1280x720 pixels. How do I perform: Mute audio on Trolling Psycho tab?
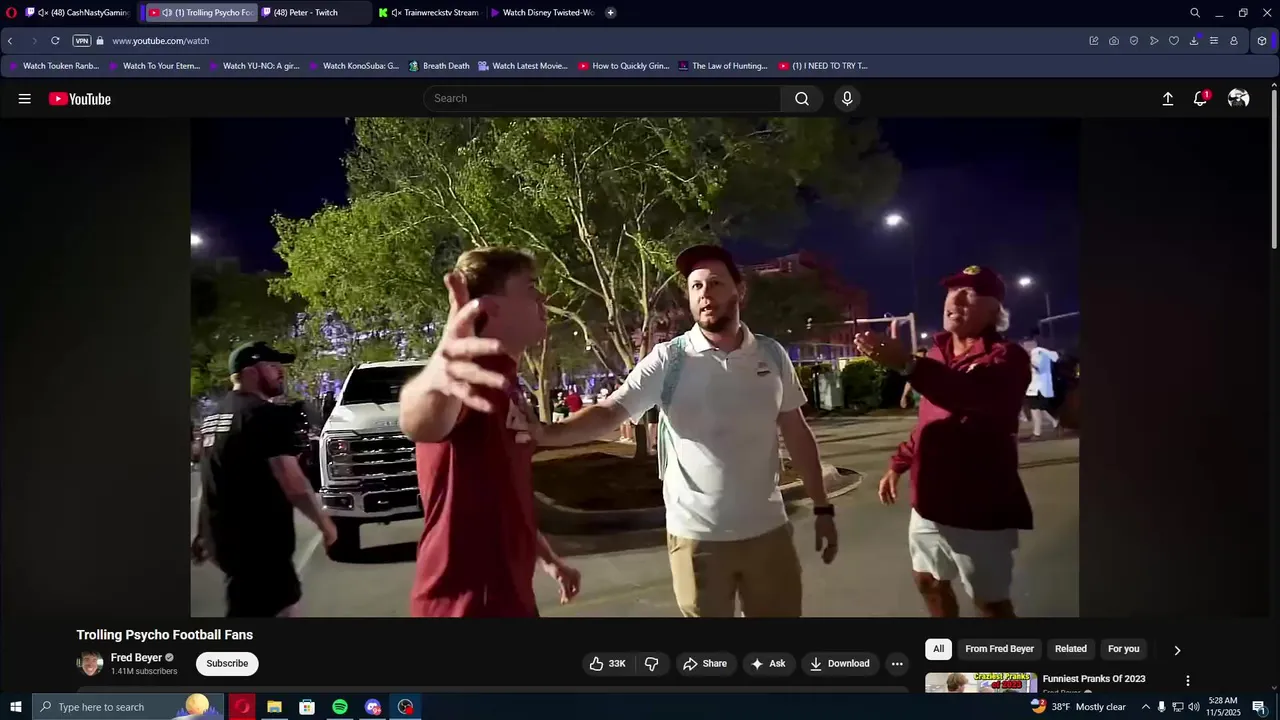click(x=167, y=12)
